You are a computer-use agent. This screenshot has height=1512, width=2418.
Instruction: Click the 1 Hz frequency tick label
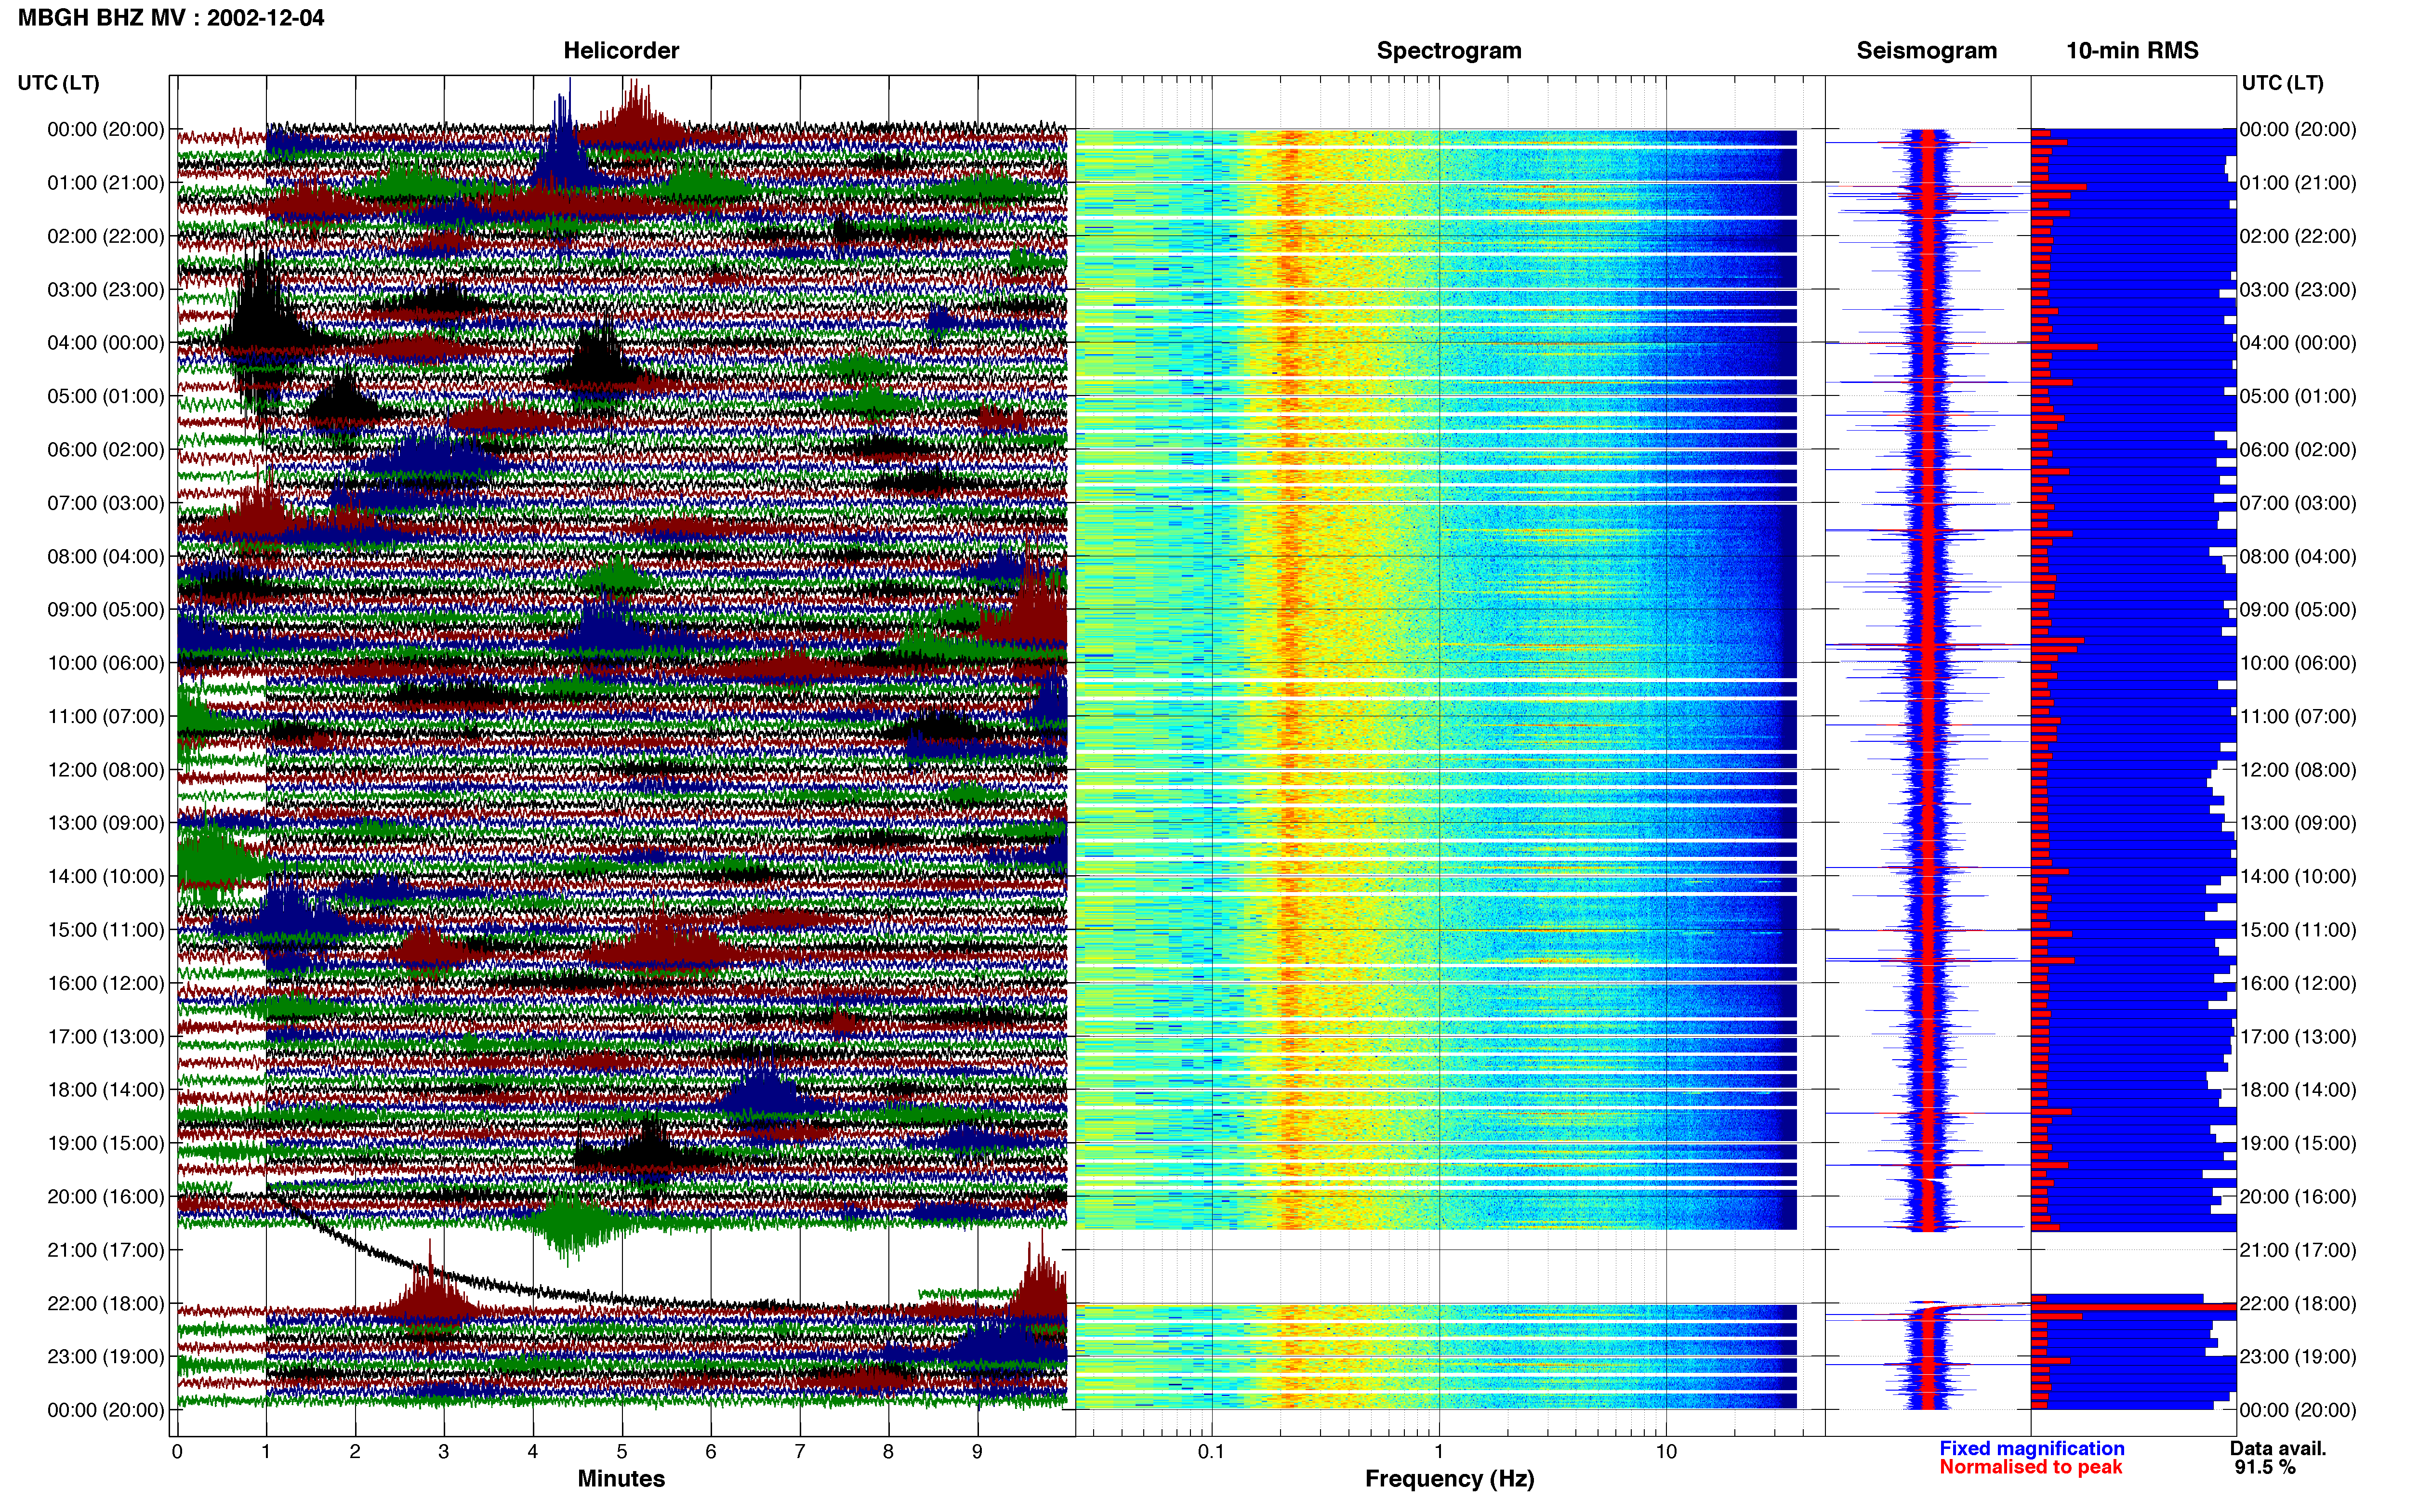1439,1451
